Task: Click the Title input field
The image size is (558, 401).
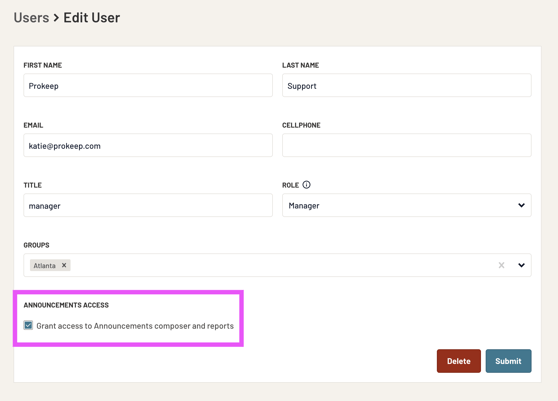Action: click(148, 205)
